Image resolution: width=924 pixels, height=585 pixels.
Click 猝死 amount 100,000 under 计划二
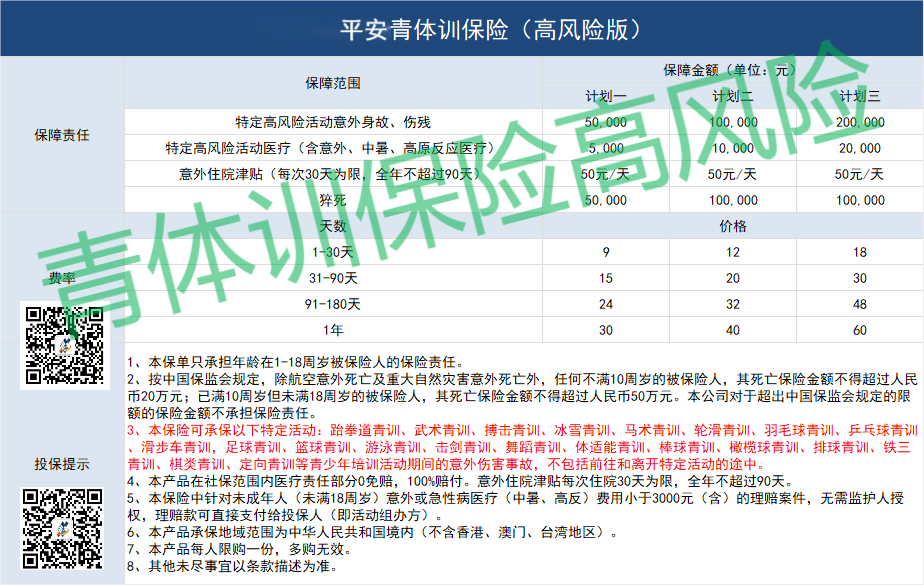pos(732,200)
